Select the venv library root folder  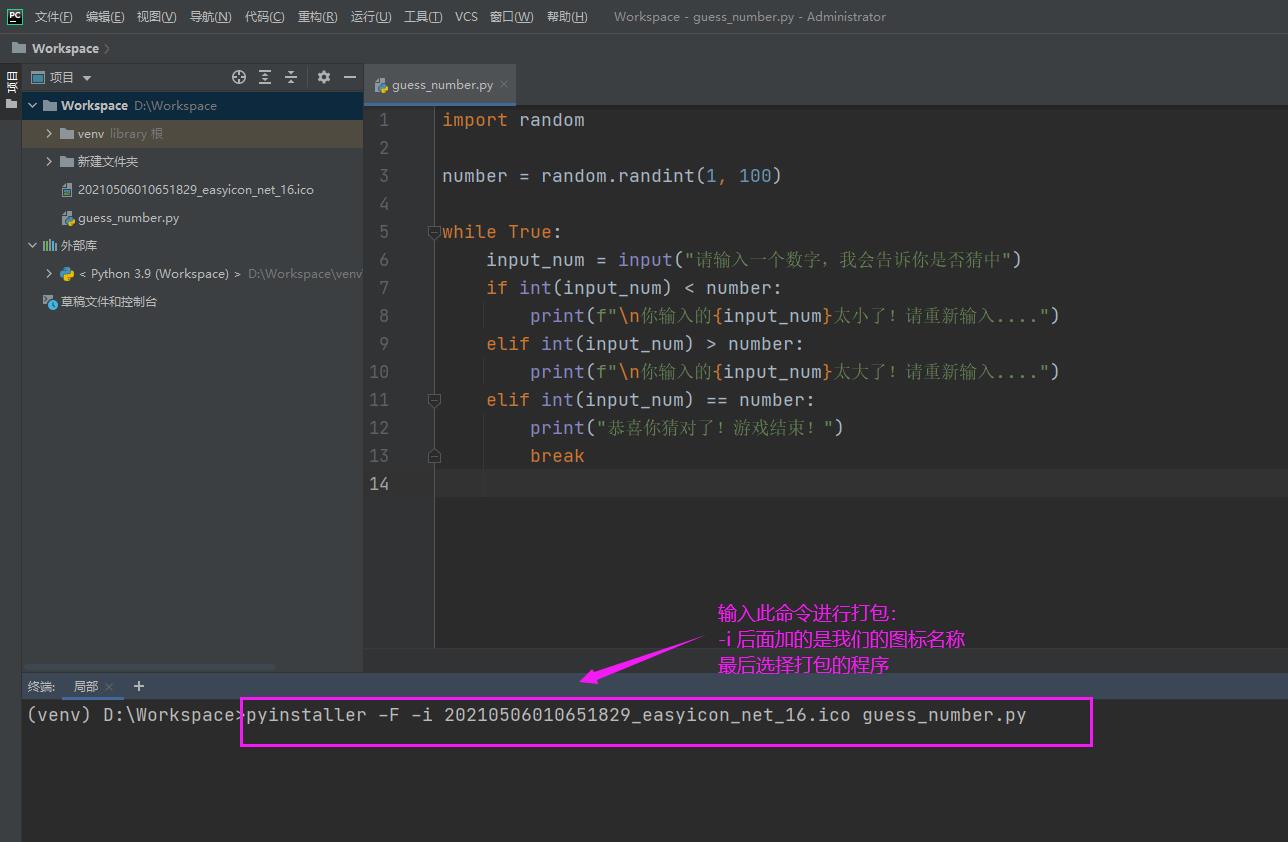[x=192, y=133]
